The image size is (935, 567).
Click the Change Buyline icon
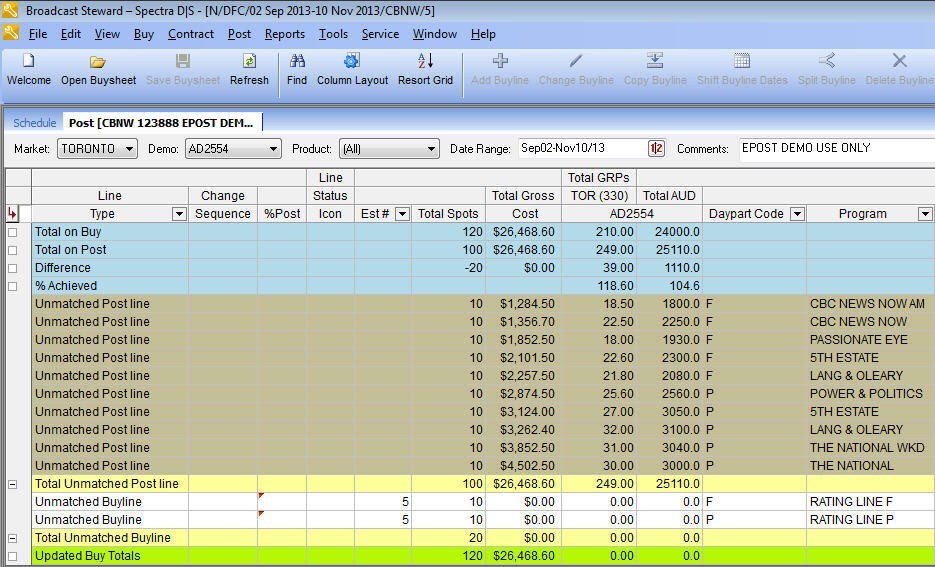click(576, 61)
